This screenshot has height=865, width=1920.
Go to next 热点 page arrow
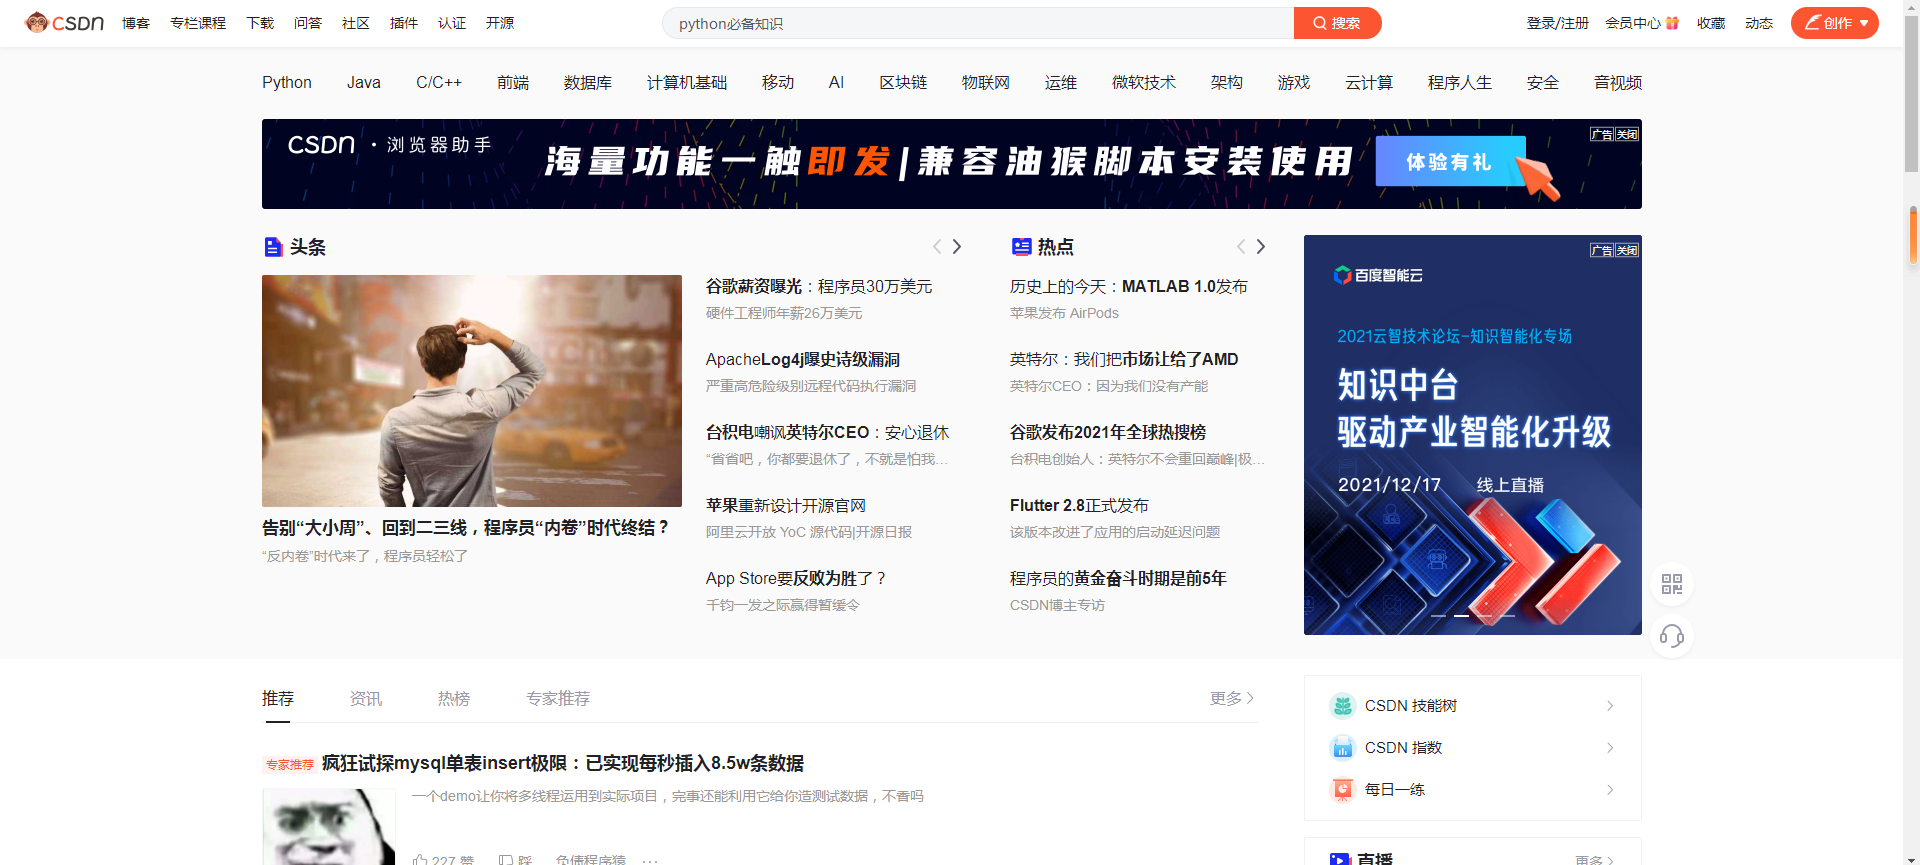1261,247
